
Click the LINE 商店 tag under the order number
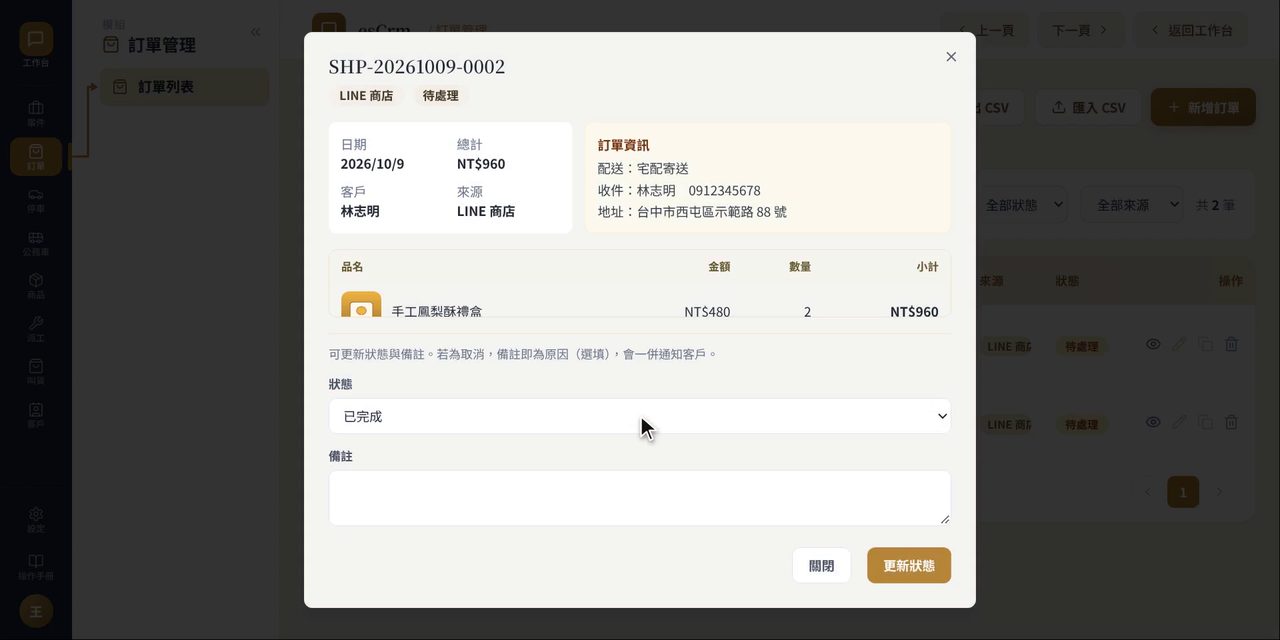[366, 96]
